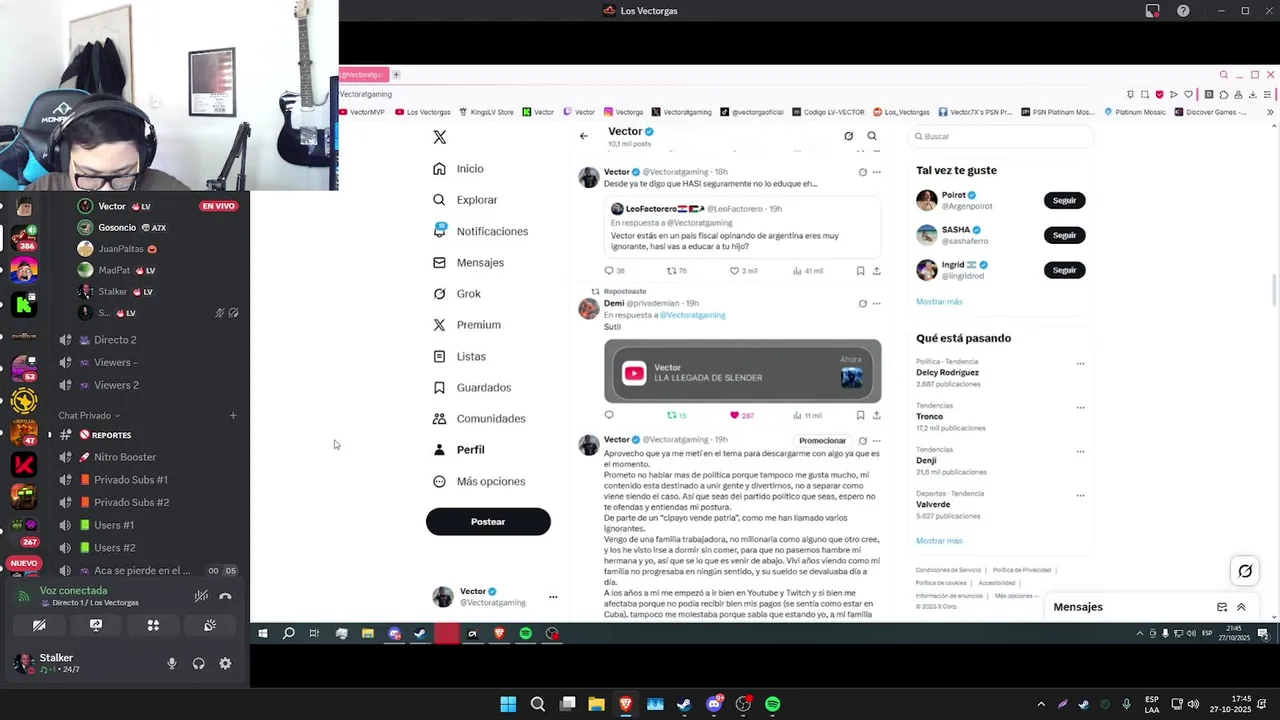The height and width of the screenshot is (720, 1280).
Task: Turn on camera in Discord
Action: pos(39,625)
